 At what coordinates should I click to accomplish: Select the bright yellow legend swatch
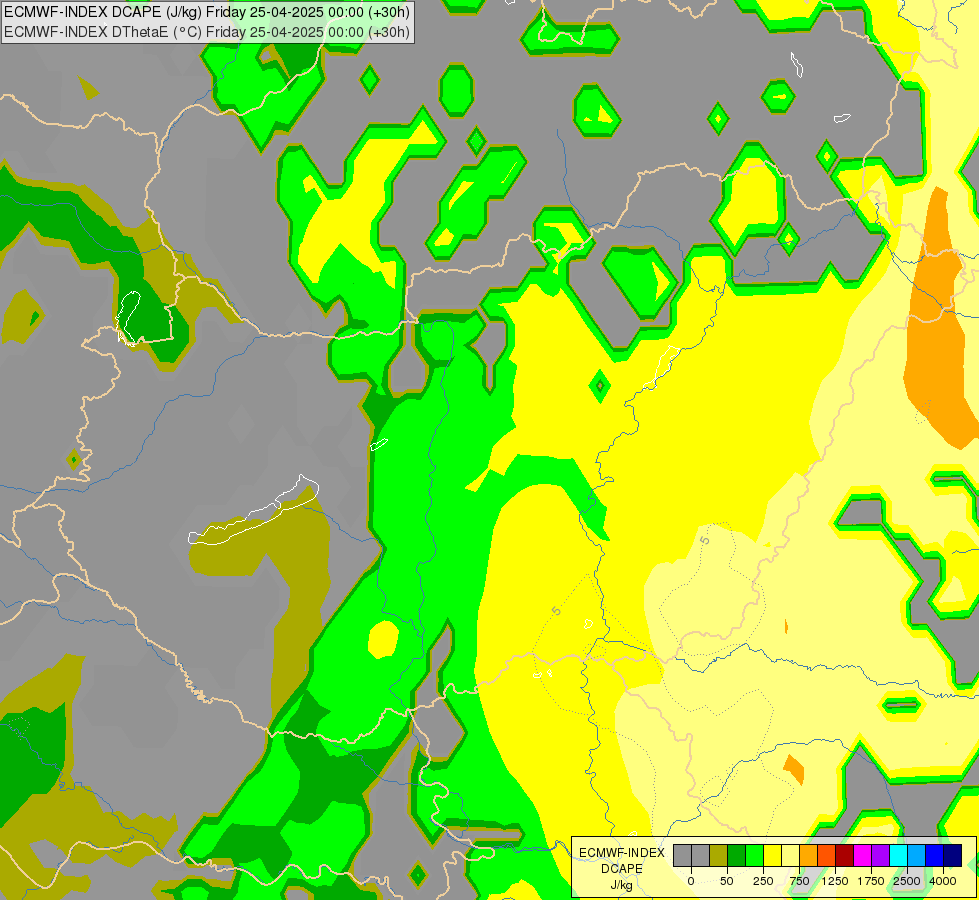tap(772, 855)
